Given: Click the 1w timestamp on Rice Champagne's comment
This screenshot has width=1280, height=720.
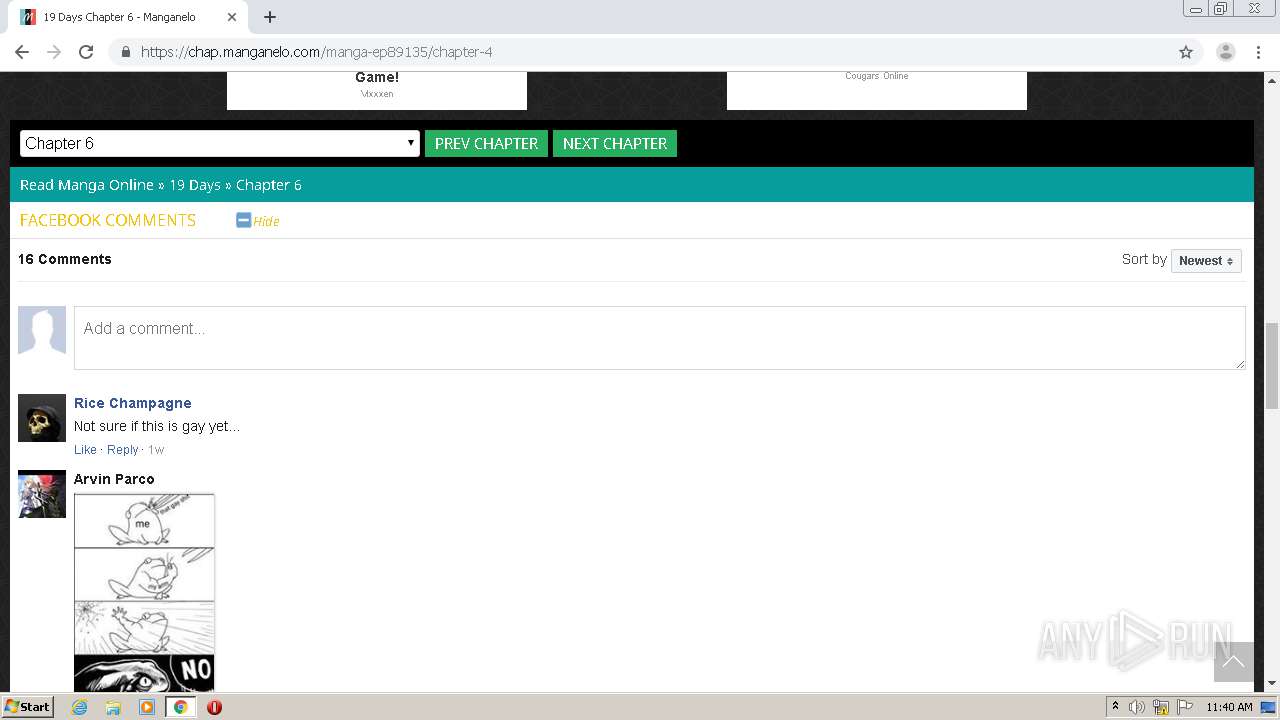Looking at the screenshot, I should click(x=156, y=450).
